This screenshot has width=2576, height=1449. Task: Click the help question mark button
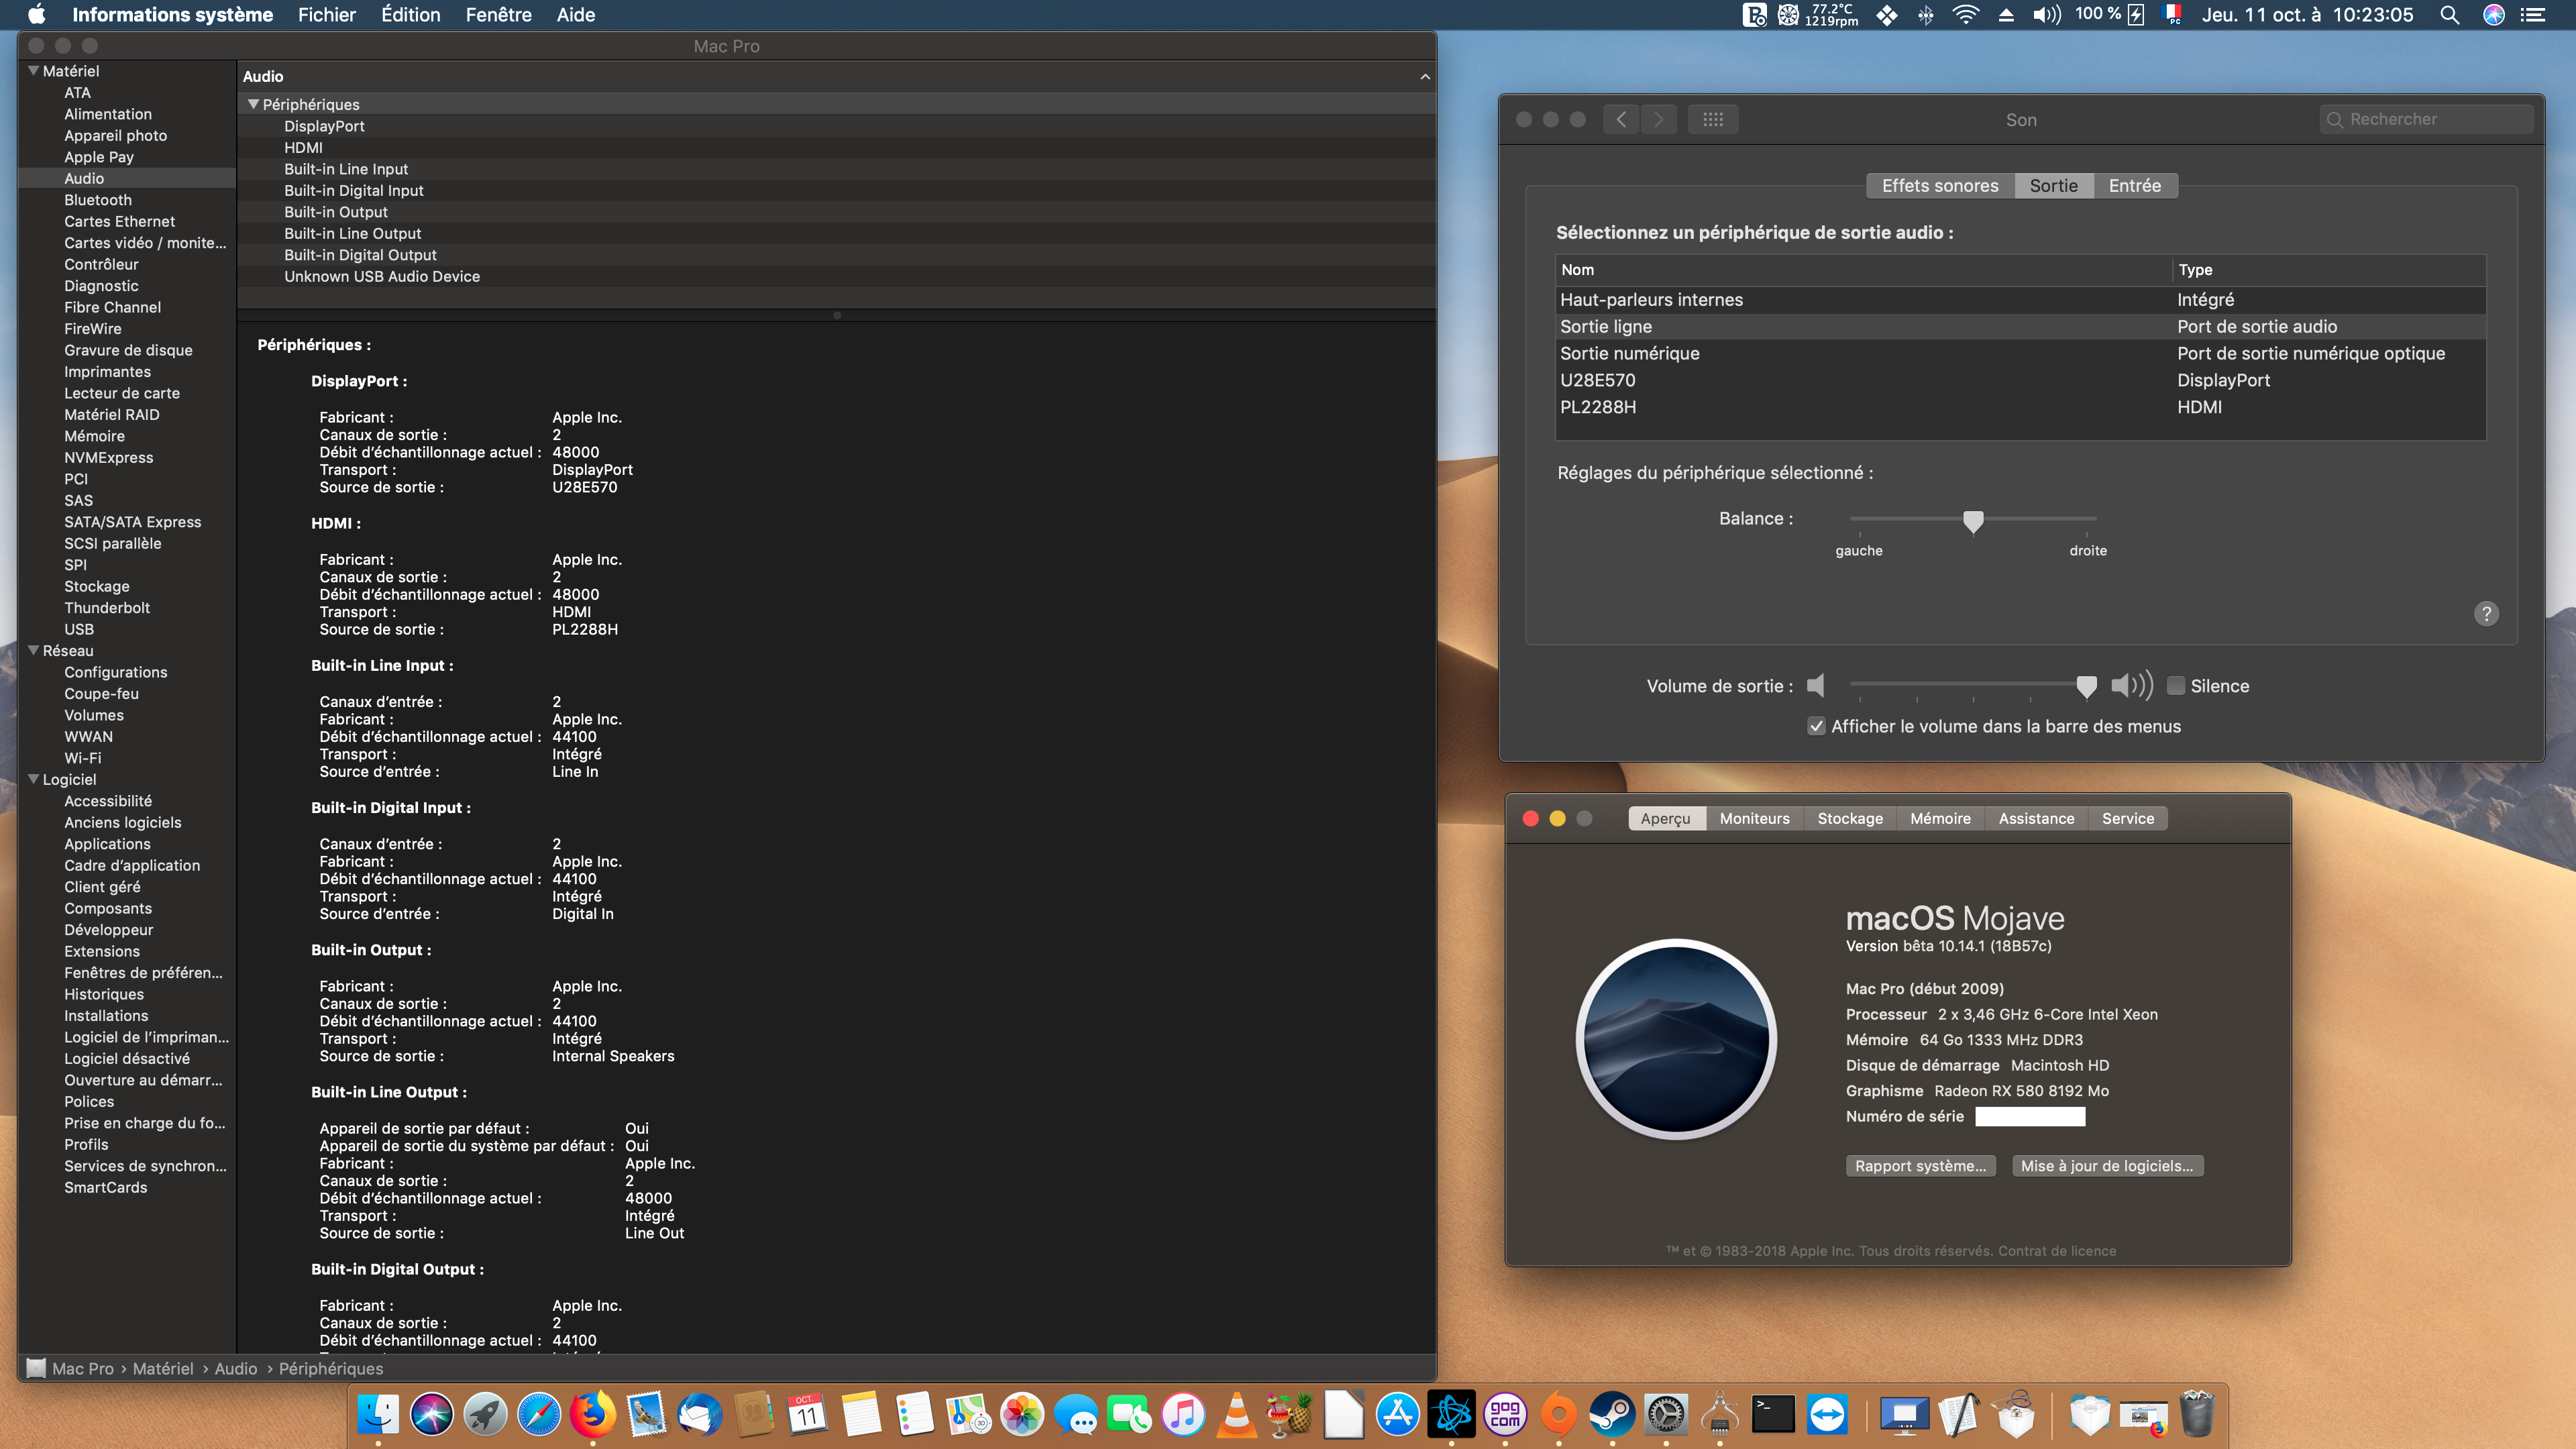tap(2486, 614)
